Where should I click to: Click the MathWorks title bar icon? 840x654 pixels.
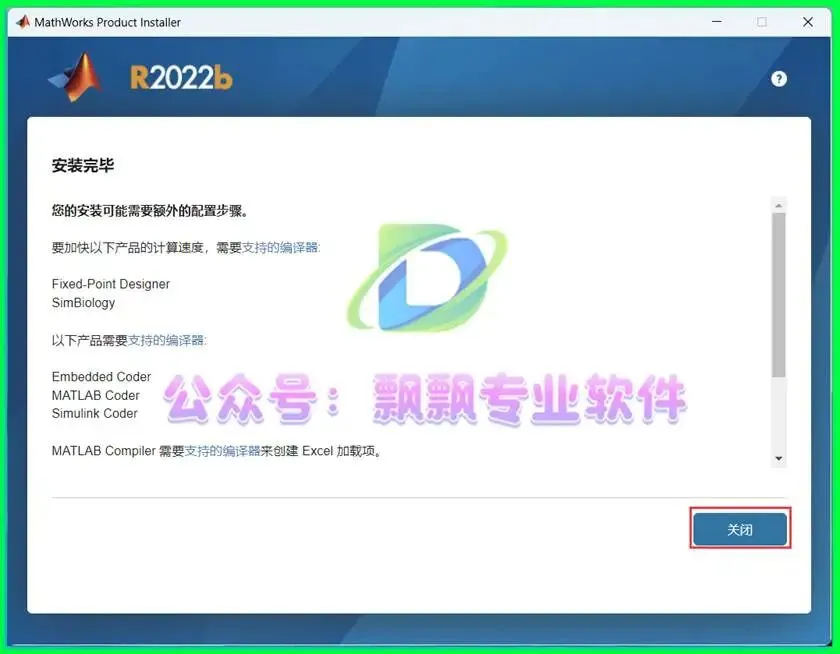point(23,22)
